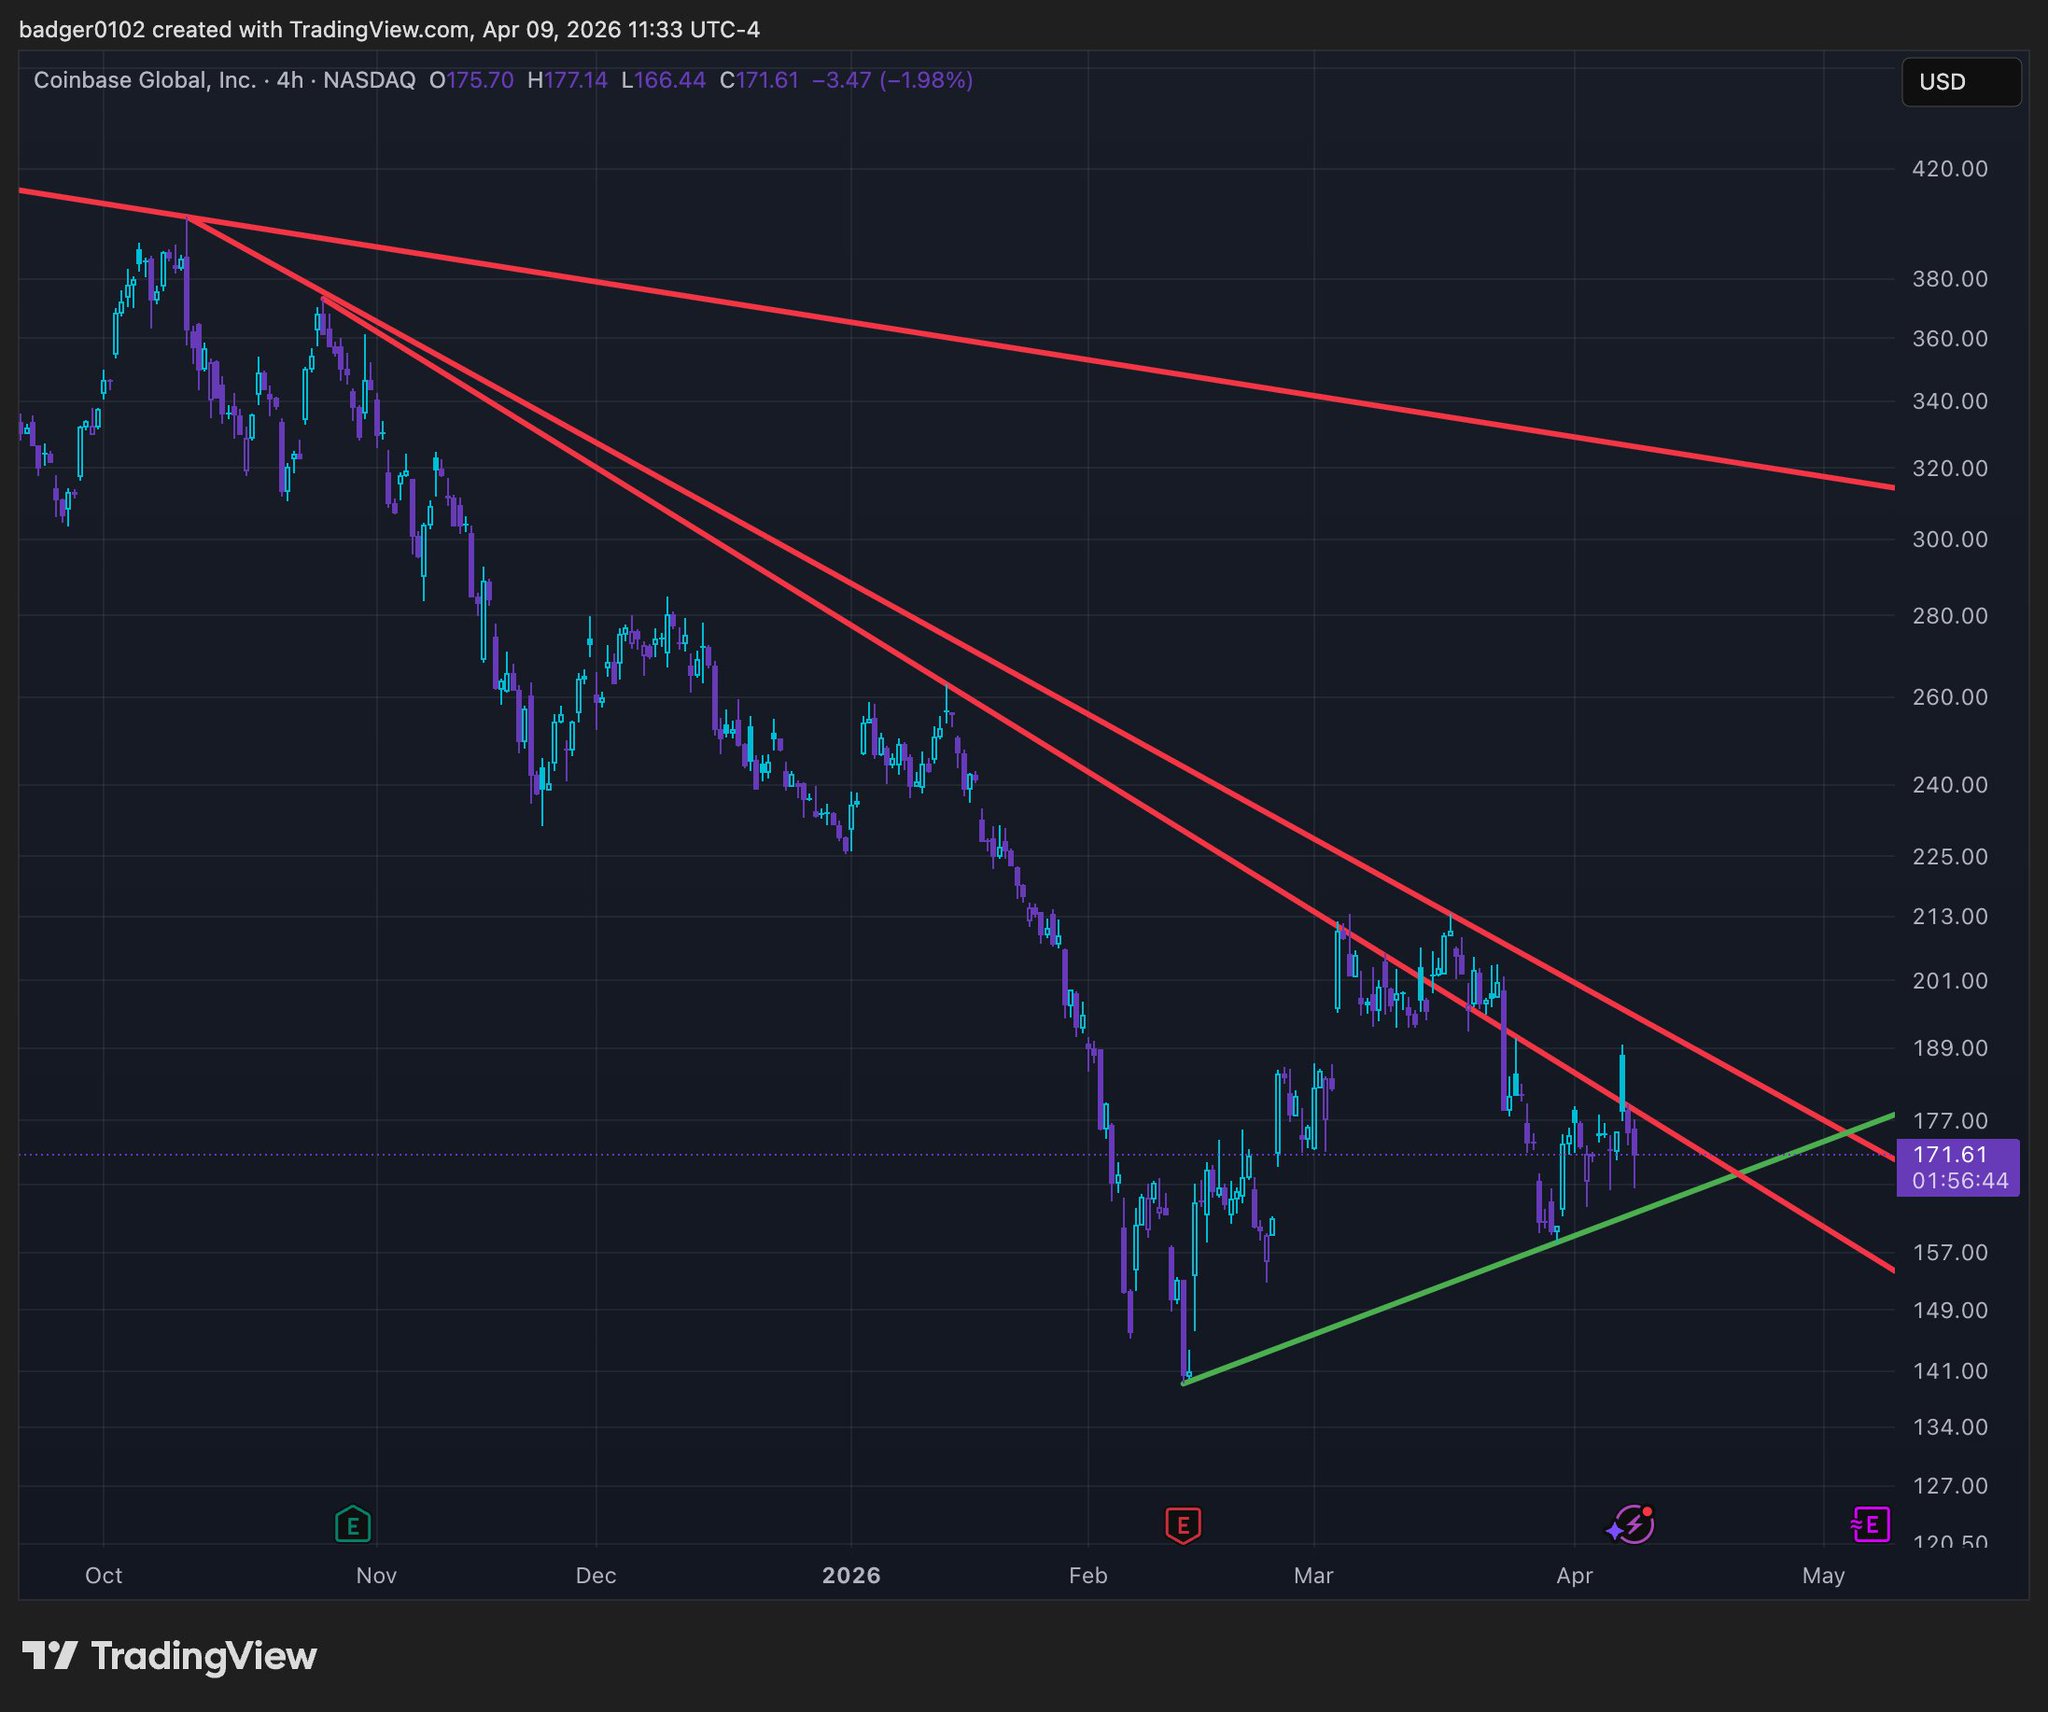Click the 171.61 current price label
2048x1712 pixels.
coord(1950,1155)
